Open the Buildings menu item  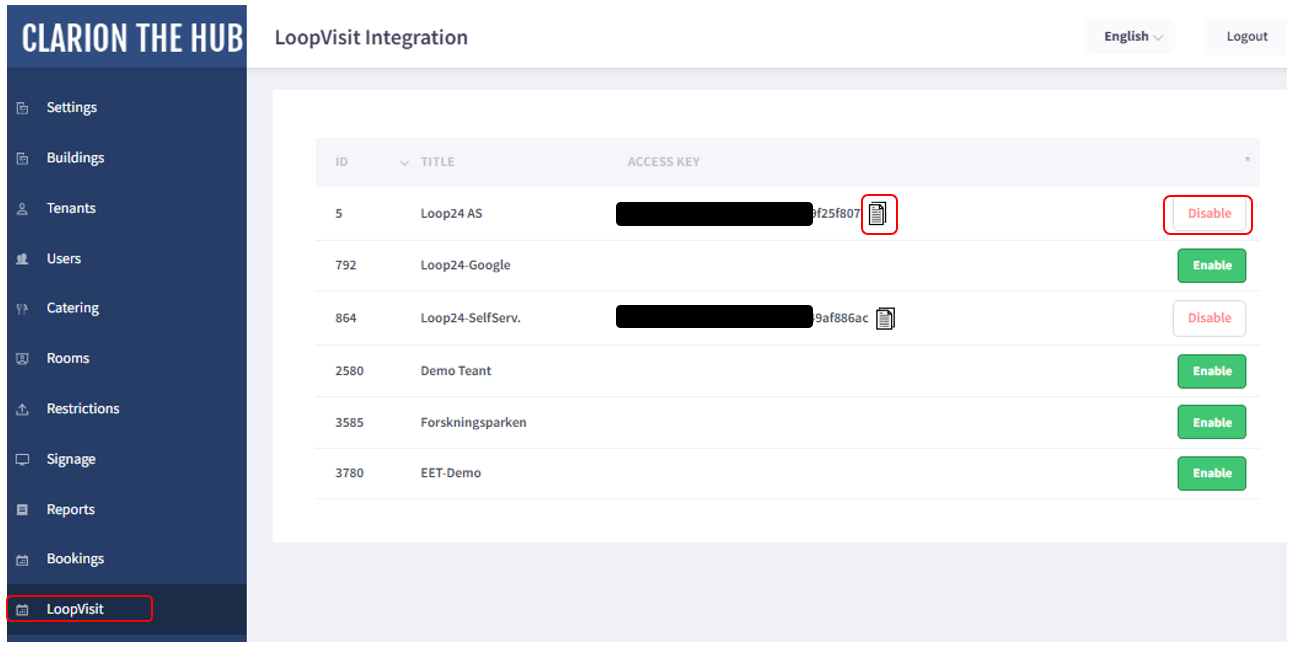[75, 158]
